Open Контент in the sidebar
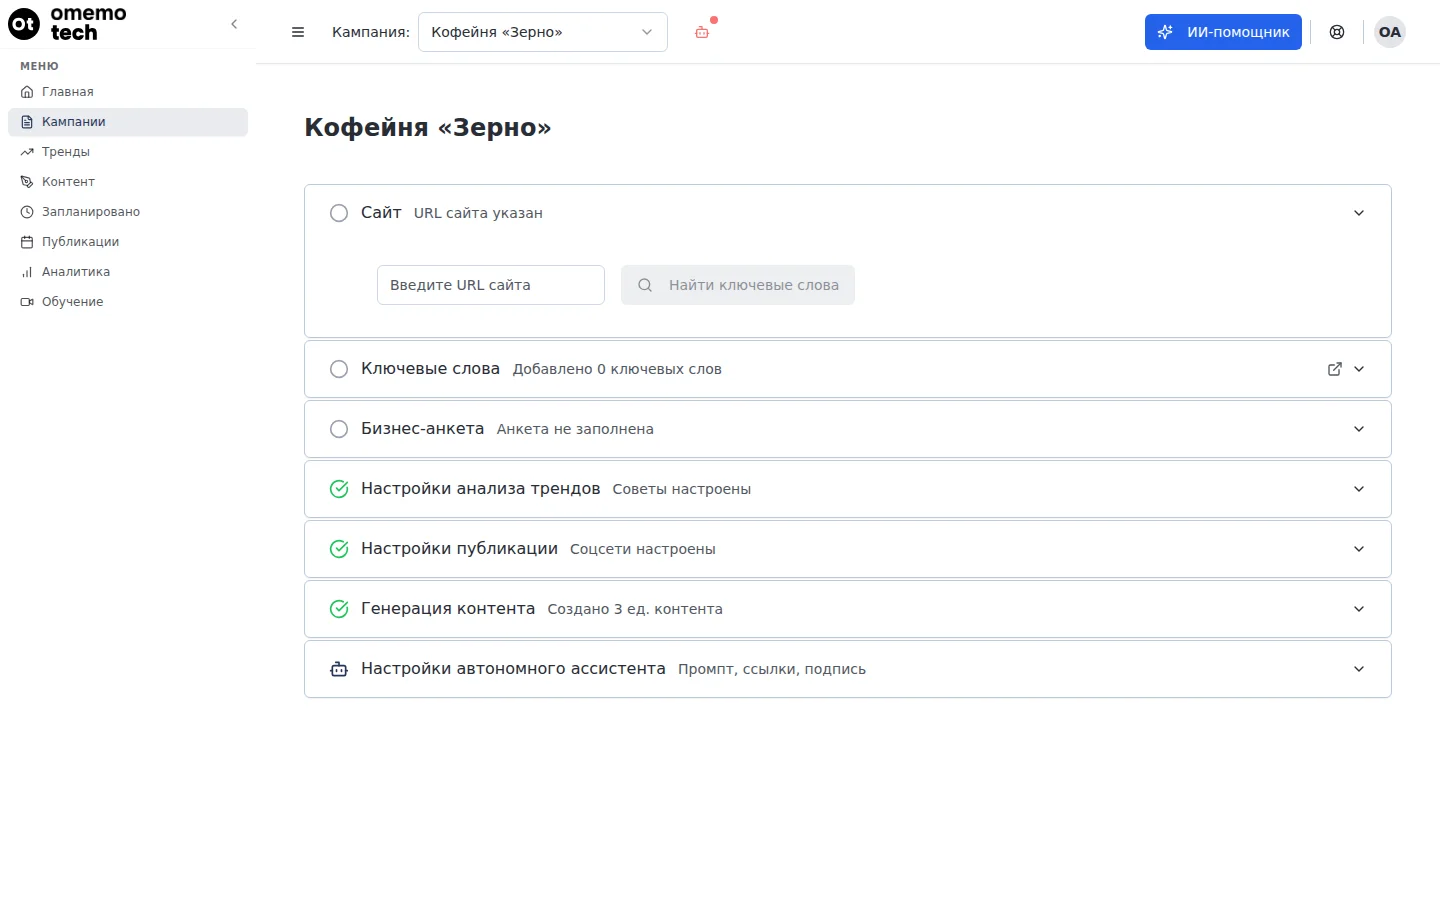Viewport: 1440px width, 900px height. pos(128,182)
